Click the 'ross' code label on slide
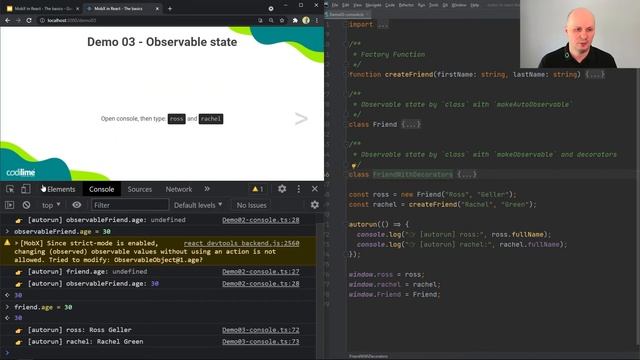Screen dimensions: 640x360 click(176, 119)
